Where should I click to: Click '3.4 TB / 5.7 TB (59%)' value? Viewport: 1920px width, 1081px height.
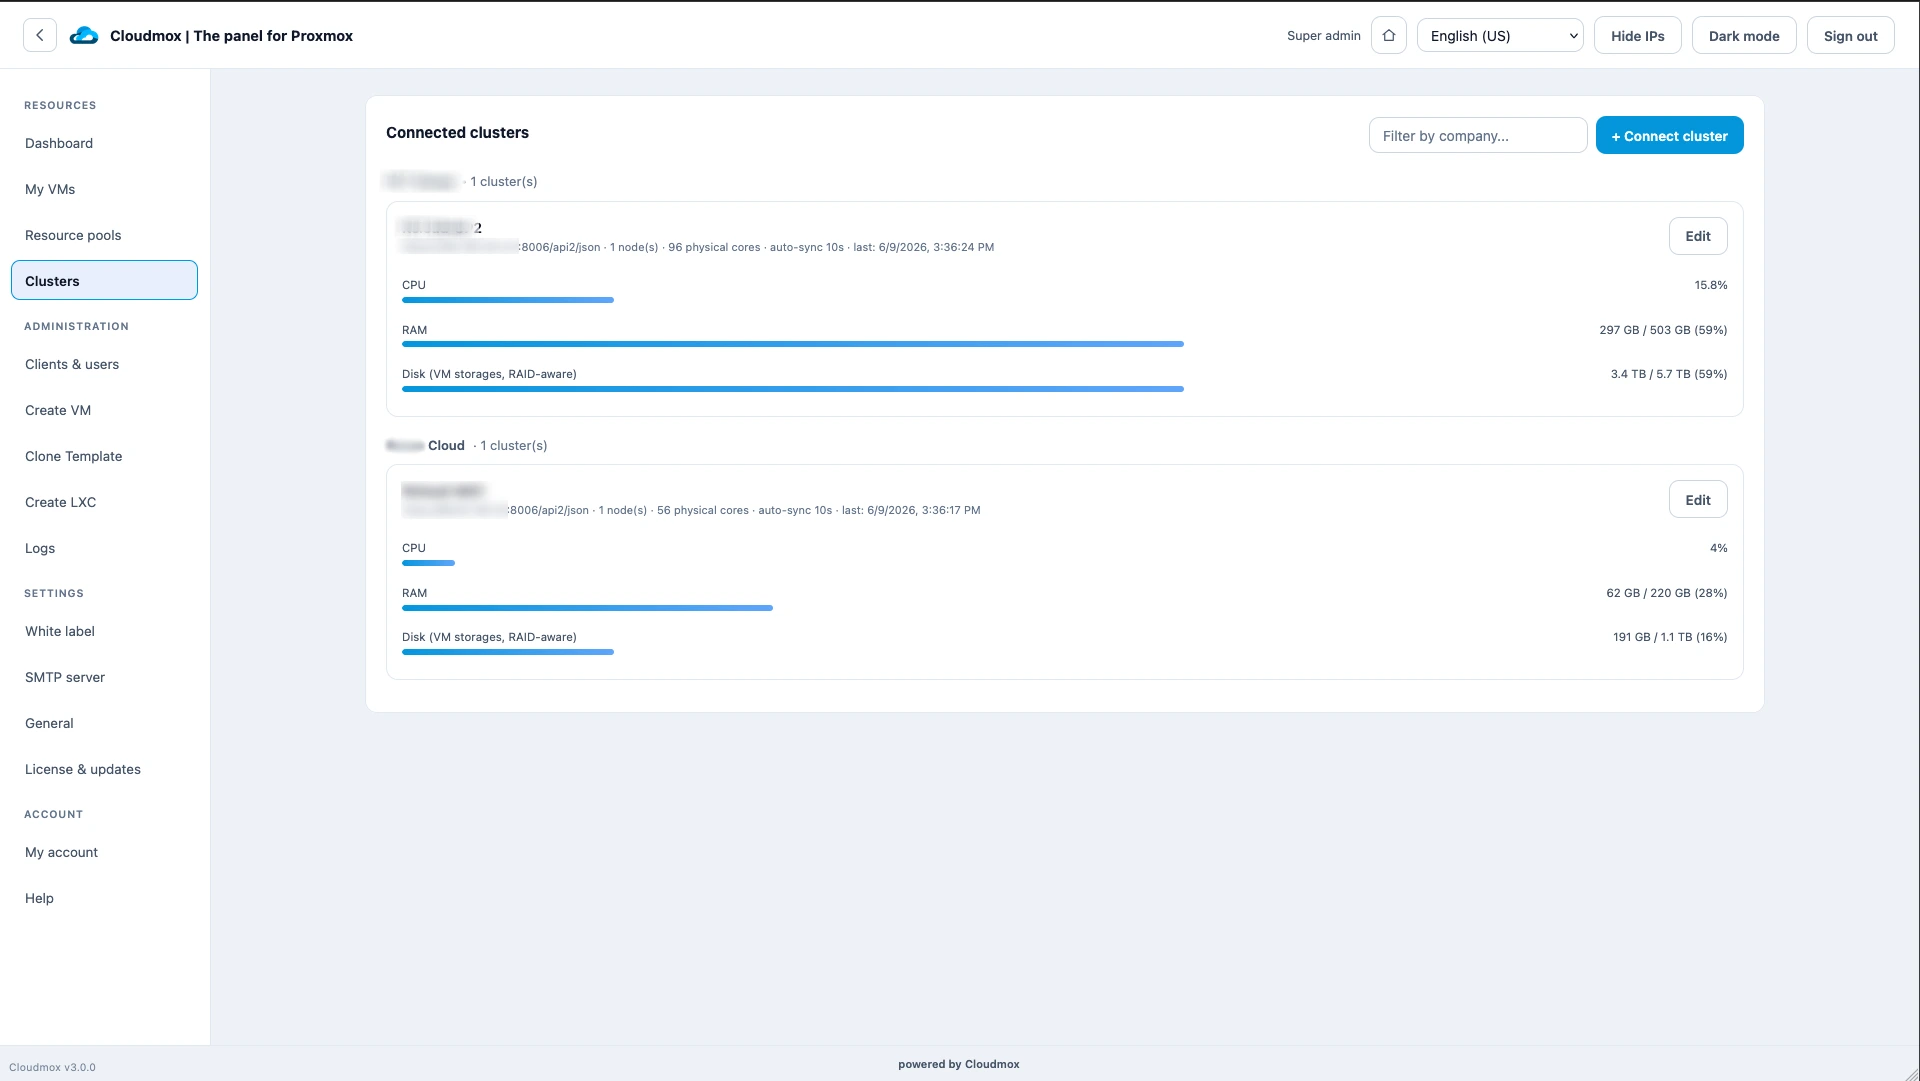coord(1669,374)
